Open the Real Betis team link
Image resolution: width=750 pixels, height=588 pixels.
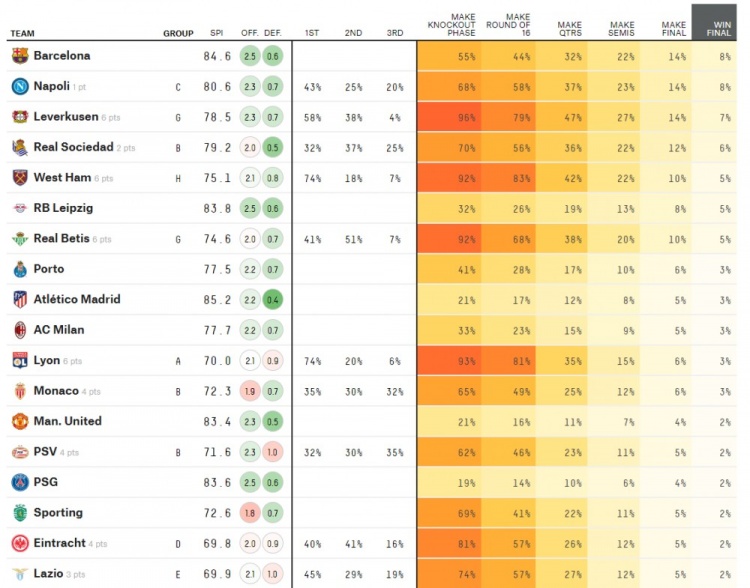click(61, 239)
